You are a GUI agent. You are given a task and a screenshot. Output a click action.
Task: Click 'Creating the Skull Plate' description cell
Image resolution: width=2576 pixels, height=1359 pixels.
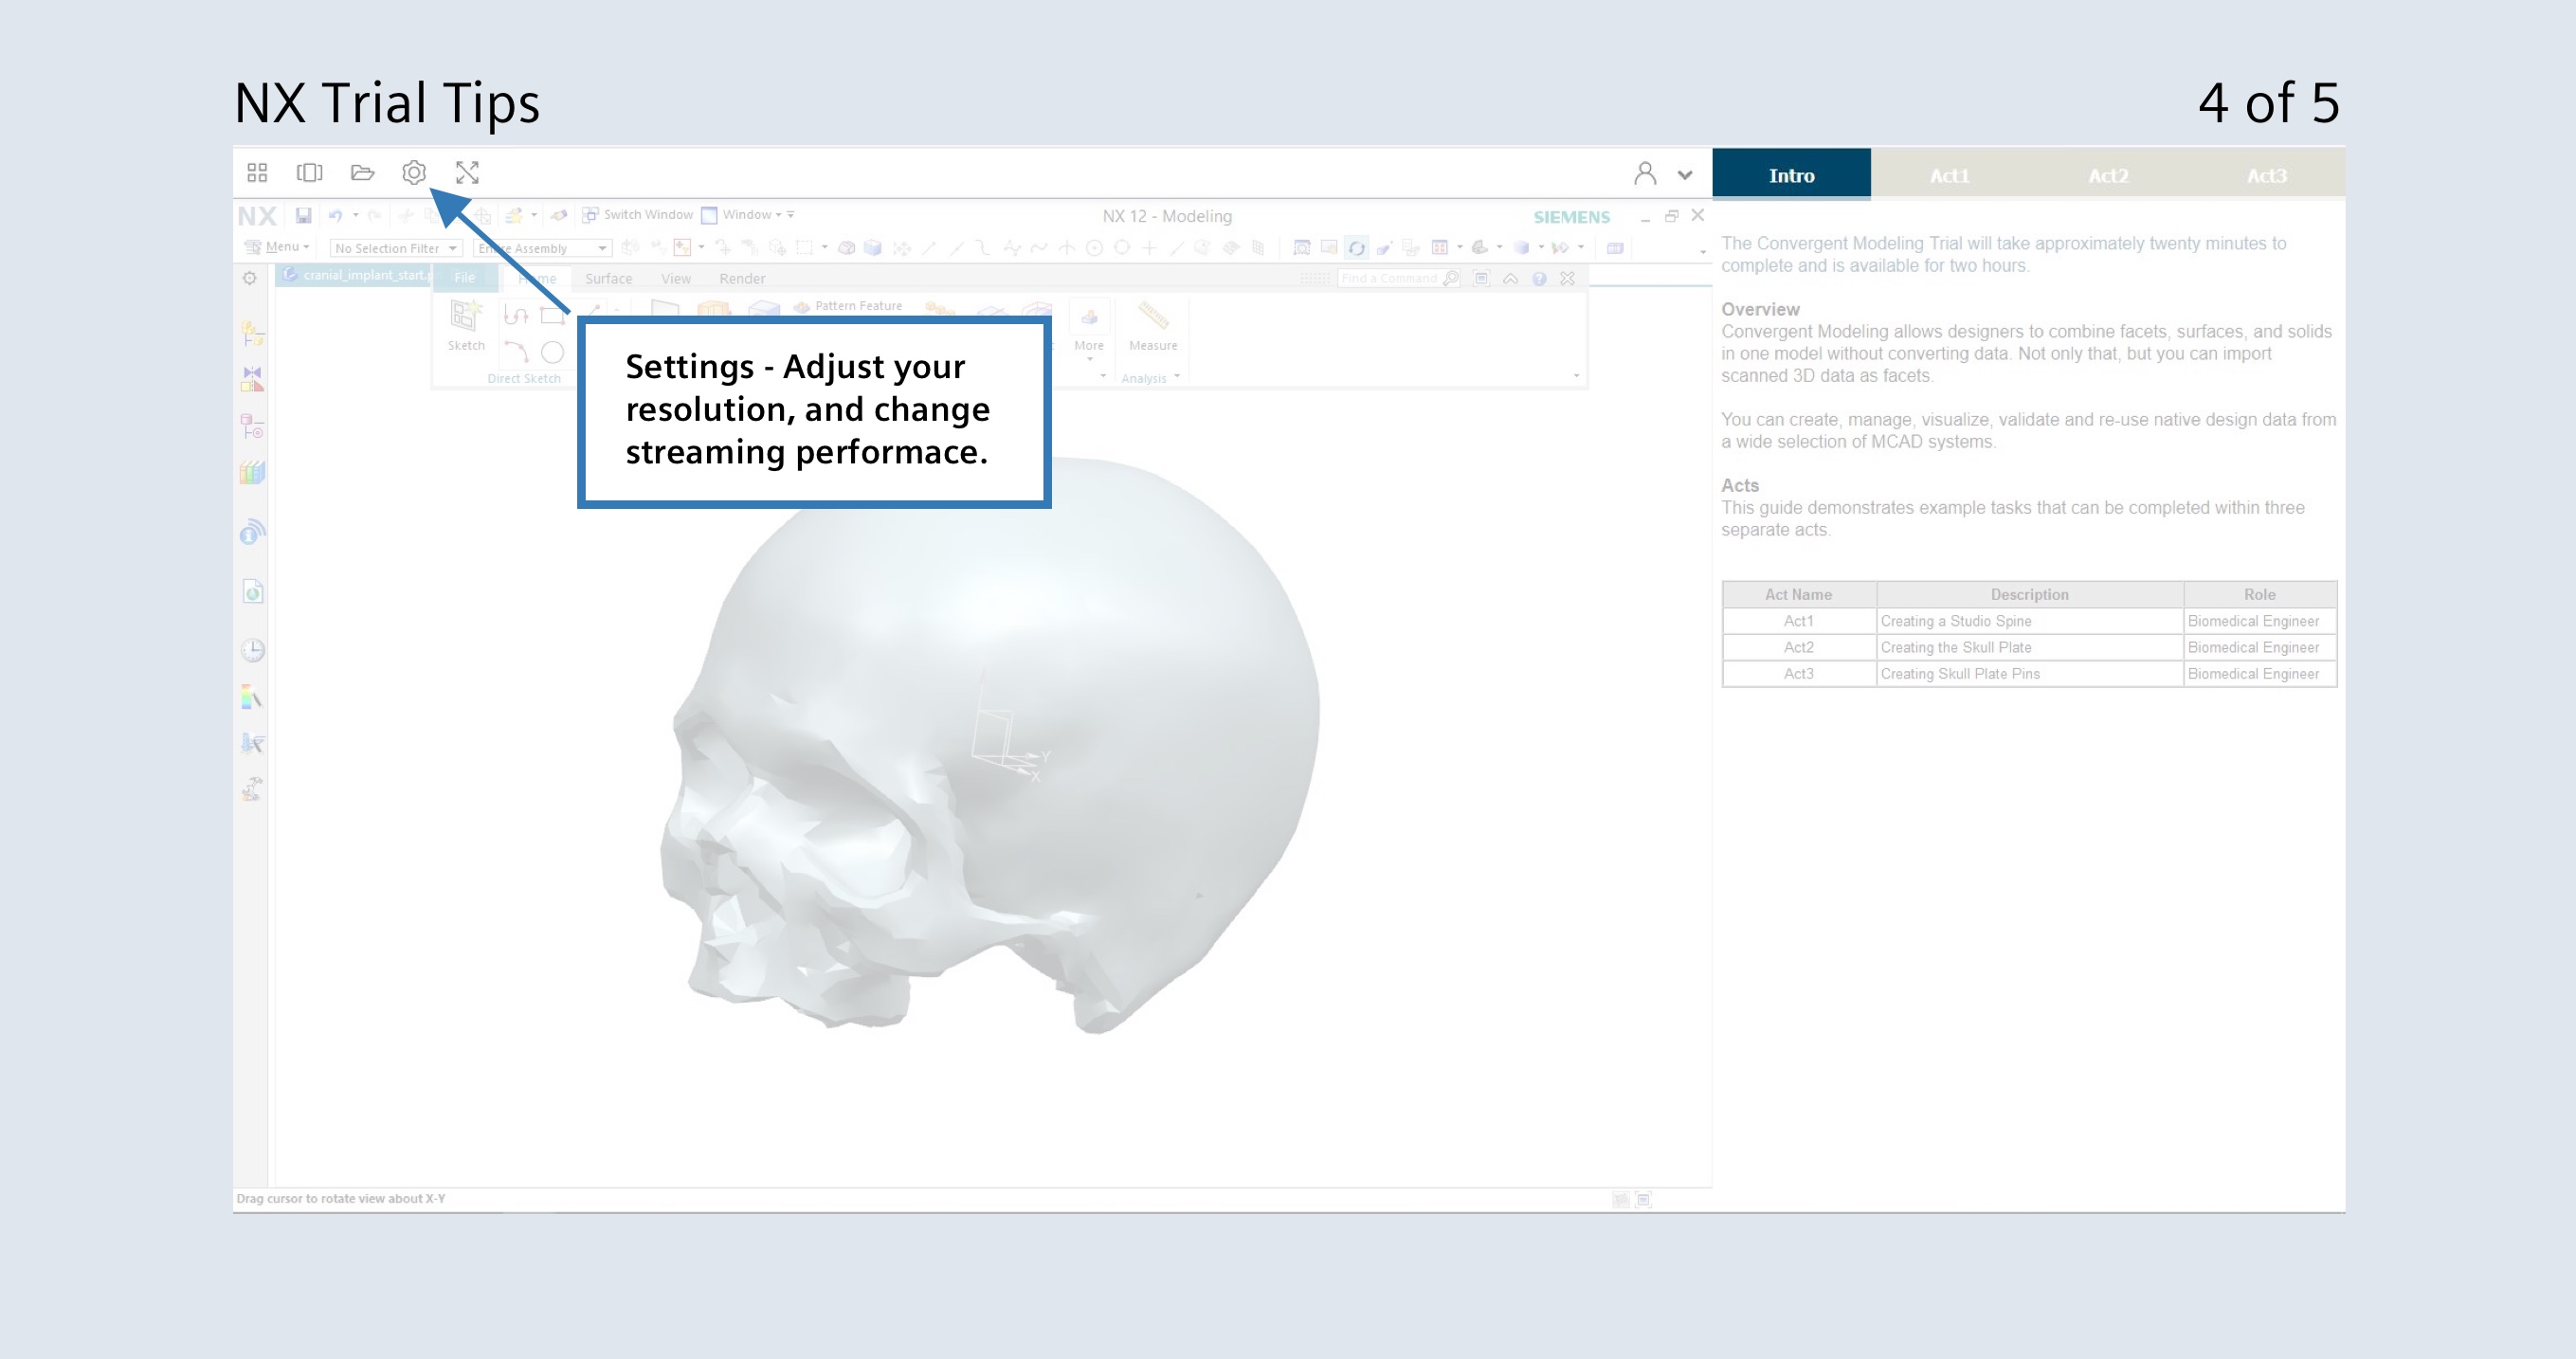[x=2029, y=647]
